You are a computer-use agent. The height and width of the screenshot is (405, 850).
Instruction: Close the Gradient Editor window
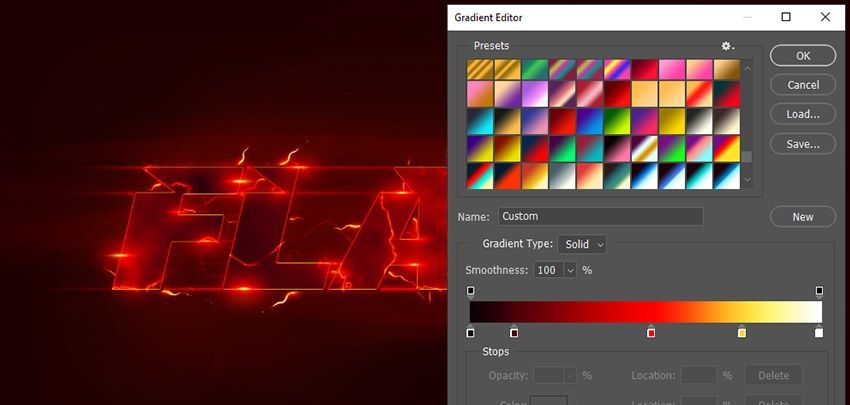tap(825, 17)
